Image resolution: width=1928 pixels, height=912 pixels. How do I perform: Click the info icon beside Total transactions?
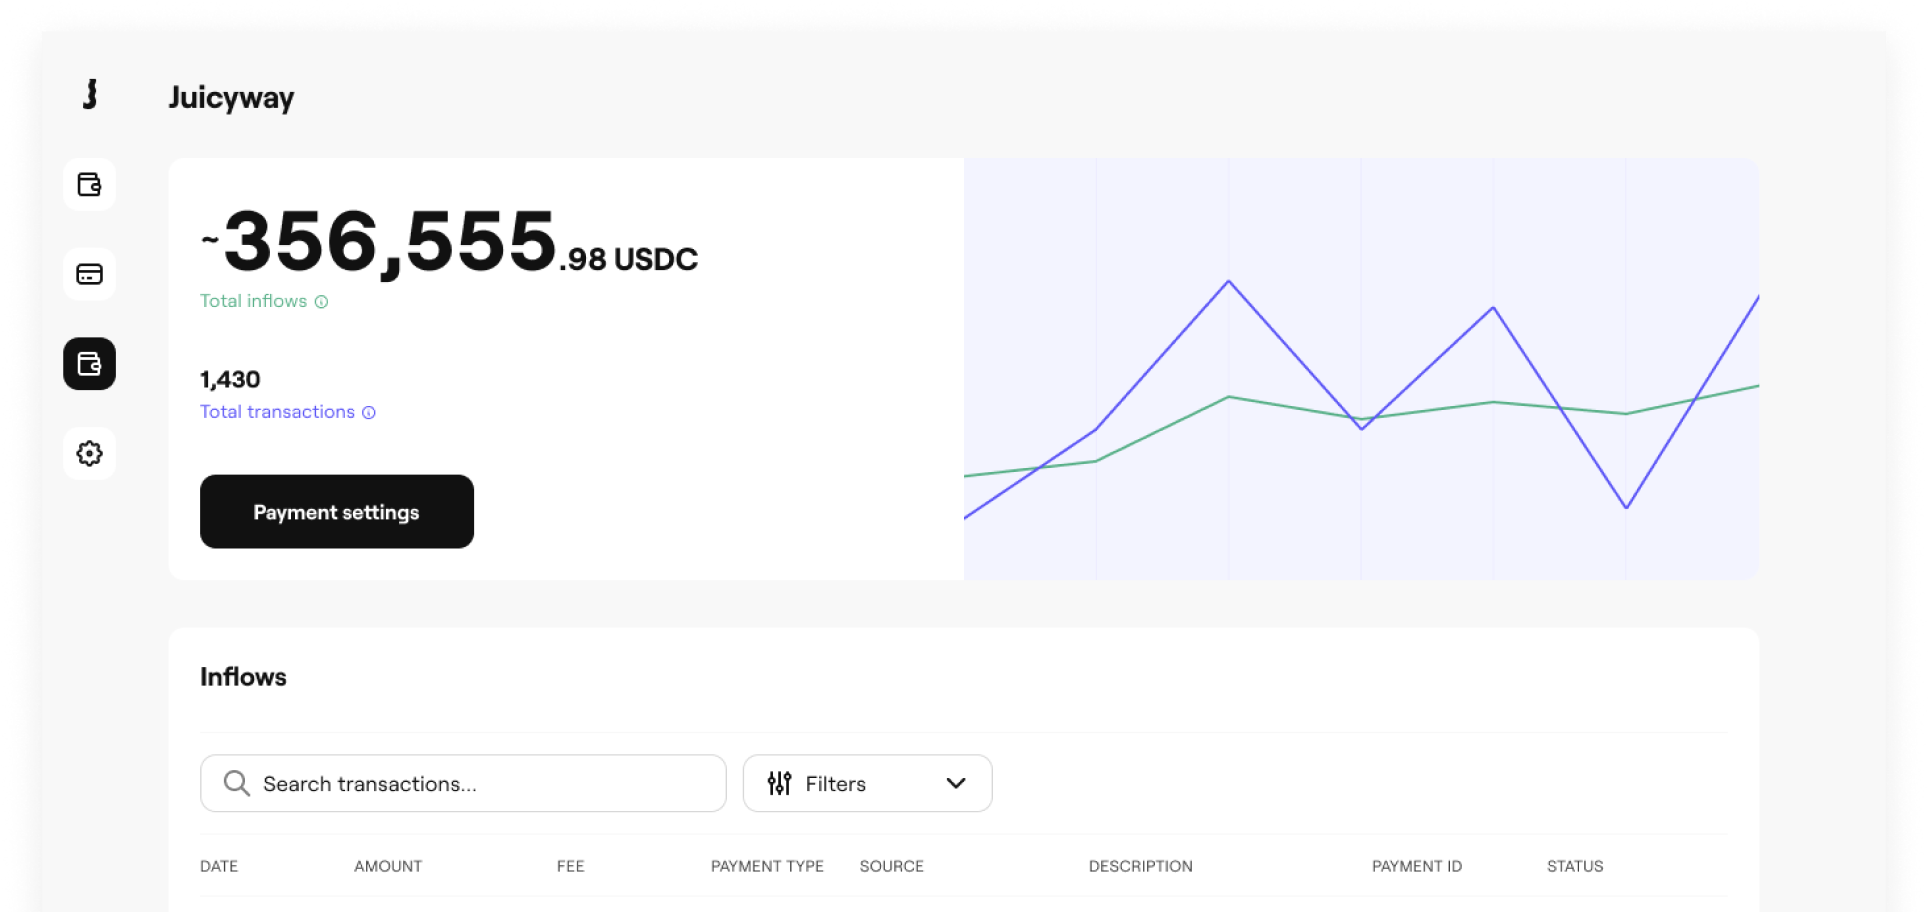point(369,412)
